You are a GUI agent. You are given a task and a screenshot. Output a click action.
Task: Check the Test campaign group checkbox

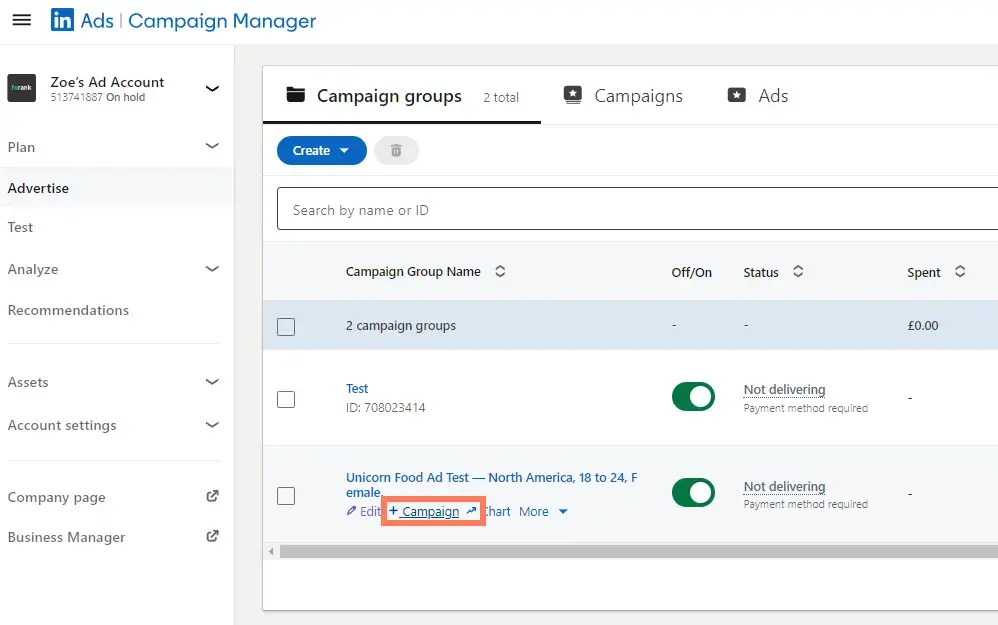(x=286, y=399)
